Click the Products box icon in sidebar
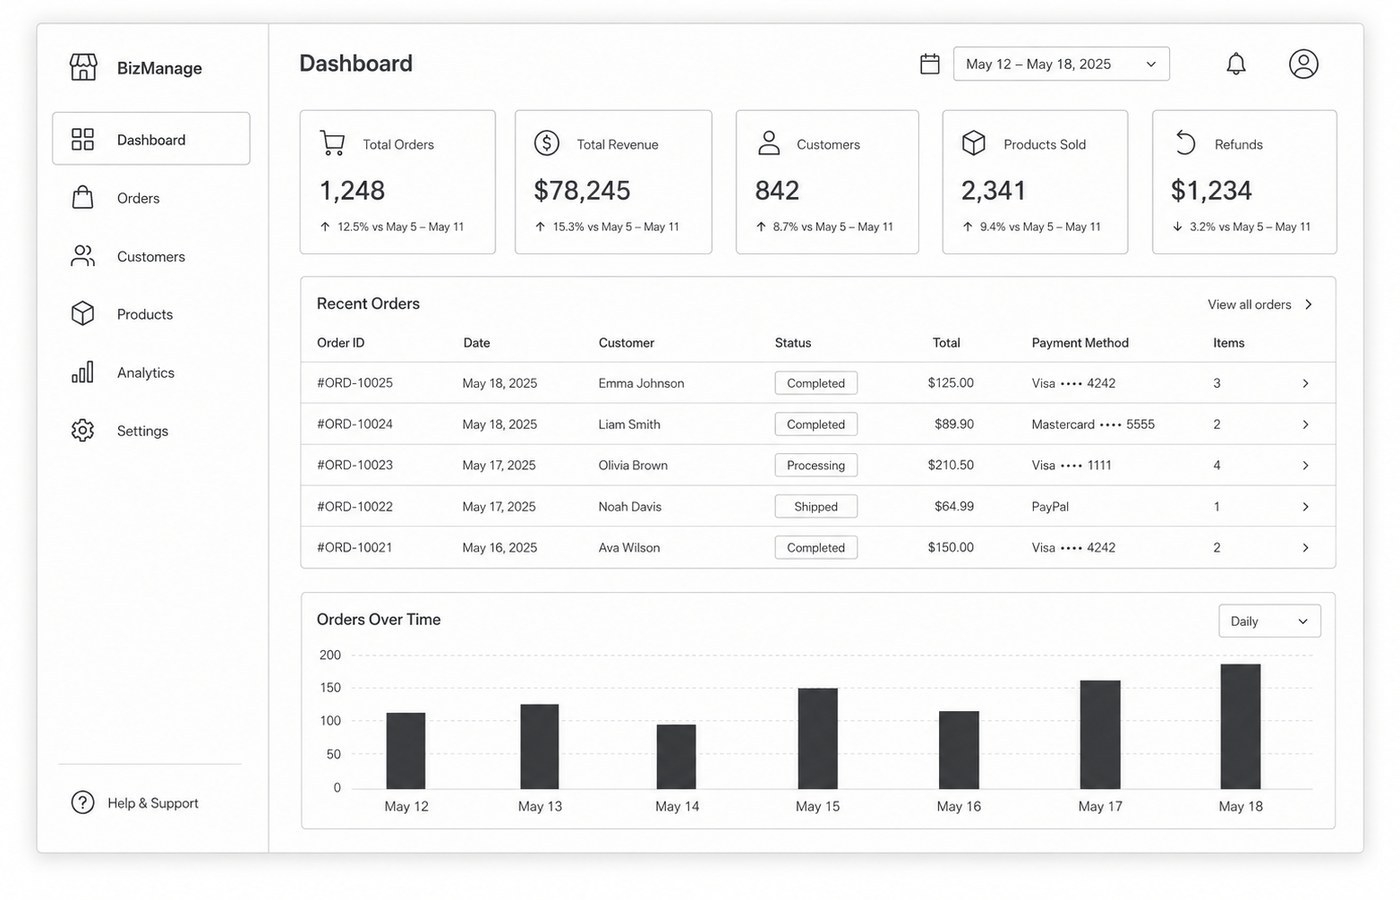The image size is (1400, 900). tap(83, 314)
